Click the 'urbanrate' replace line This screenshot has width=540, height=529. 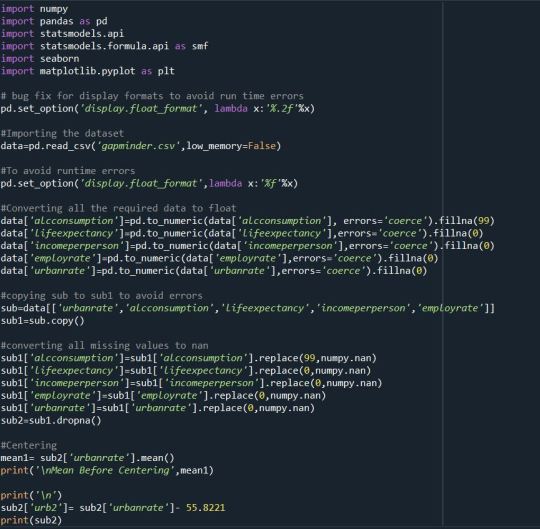pyautogui.click(x=158, y=408)
